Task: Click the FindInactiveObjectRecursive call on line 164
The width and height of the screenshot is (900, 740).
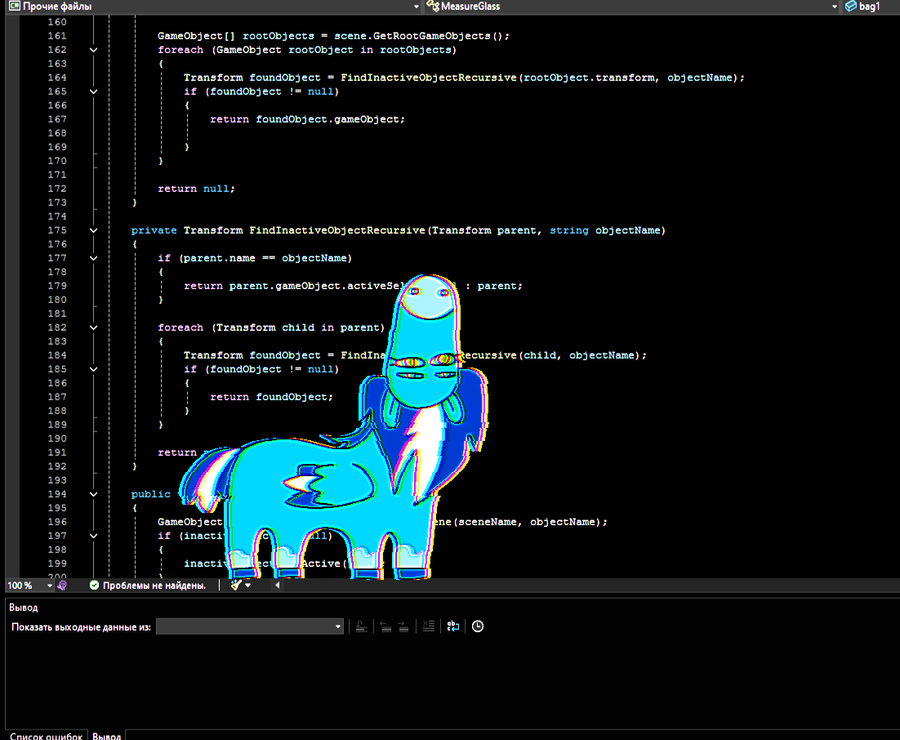Action: 428,78
